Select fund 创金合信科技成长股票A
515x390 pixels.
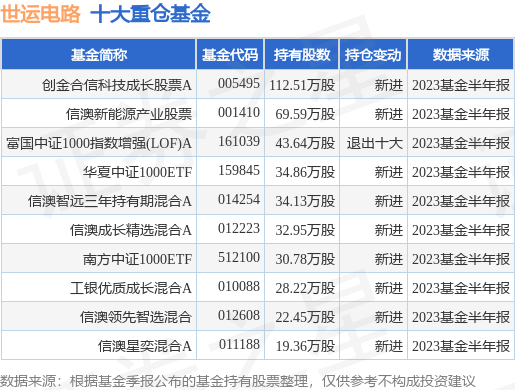[x=117, y=85]
